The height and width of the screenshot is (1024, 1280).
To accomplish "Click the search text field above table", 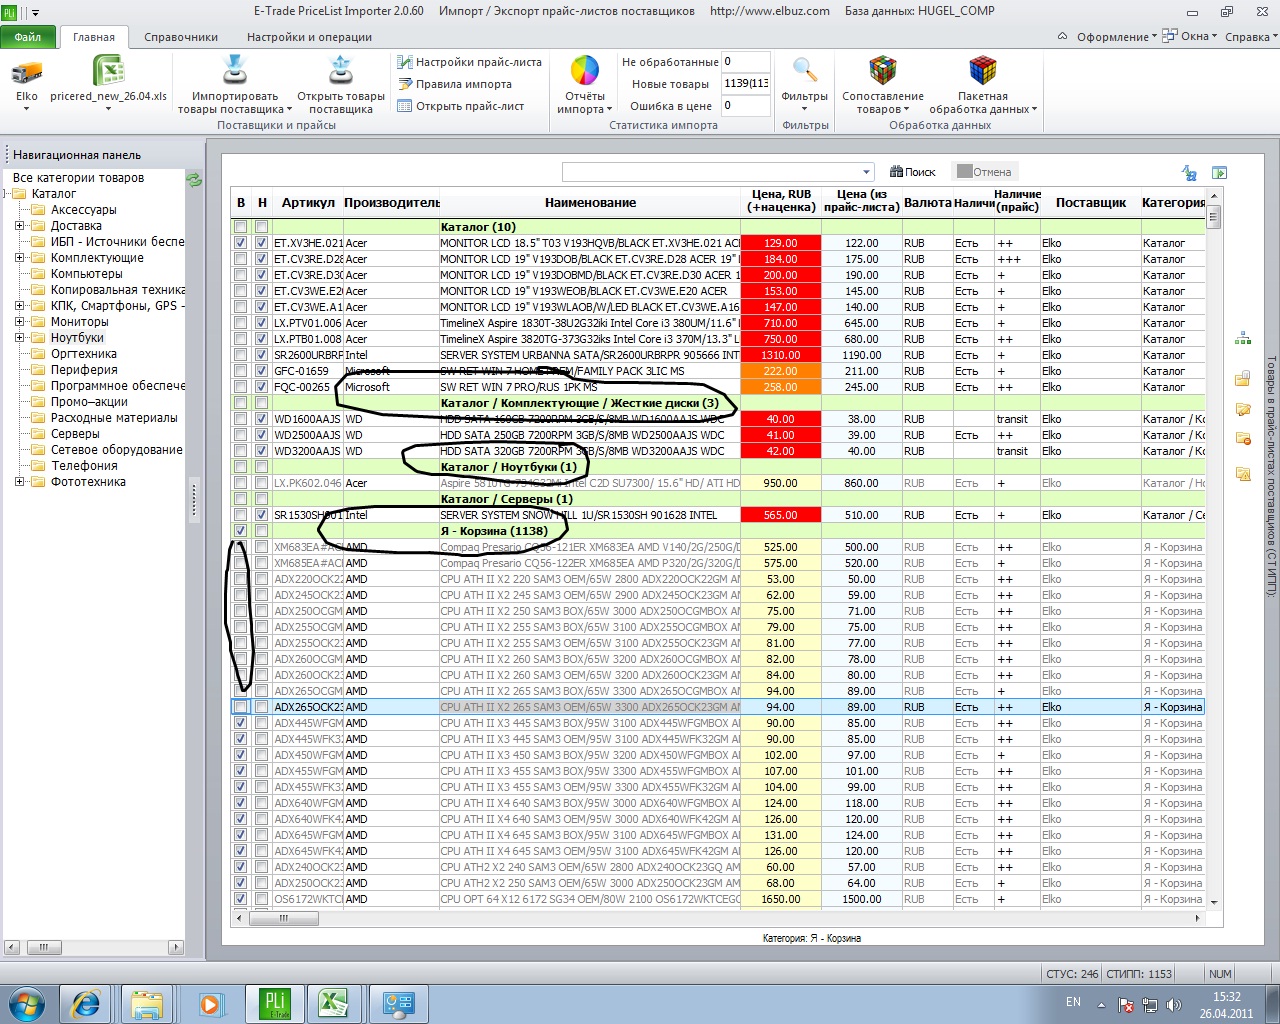I will point(711,172).
